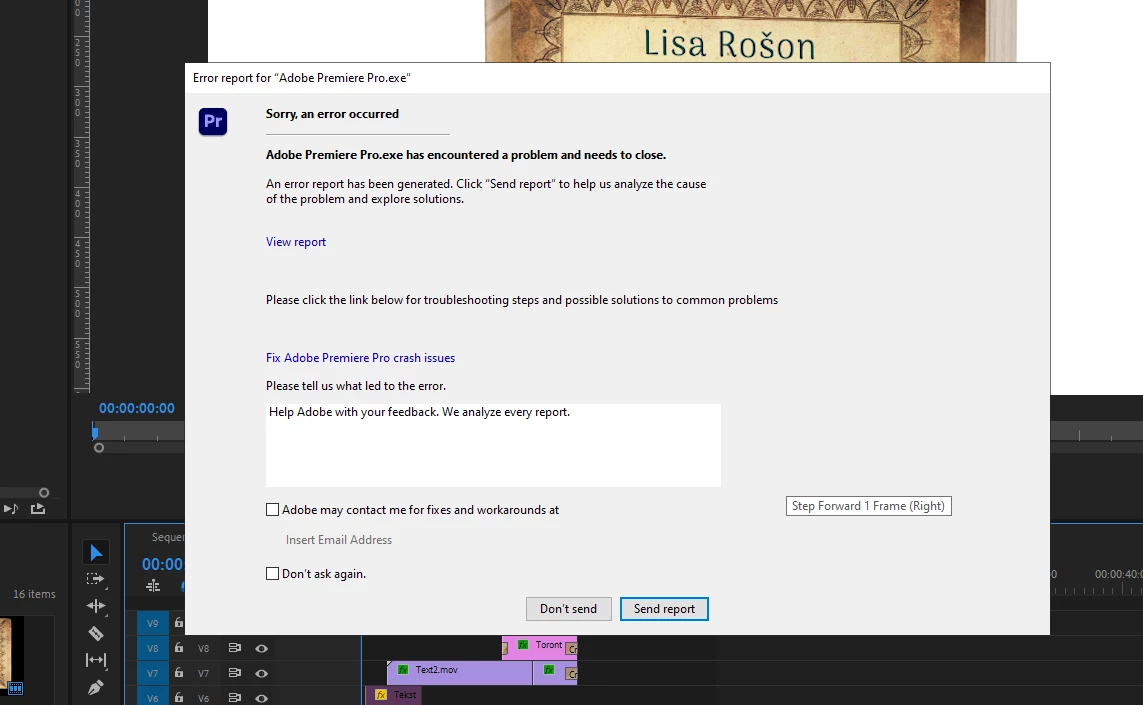Click the yellow fx badge on Tekst clip
The height and width of the screenshot is (705, 1143).
tap(381, 695)
